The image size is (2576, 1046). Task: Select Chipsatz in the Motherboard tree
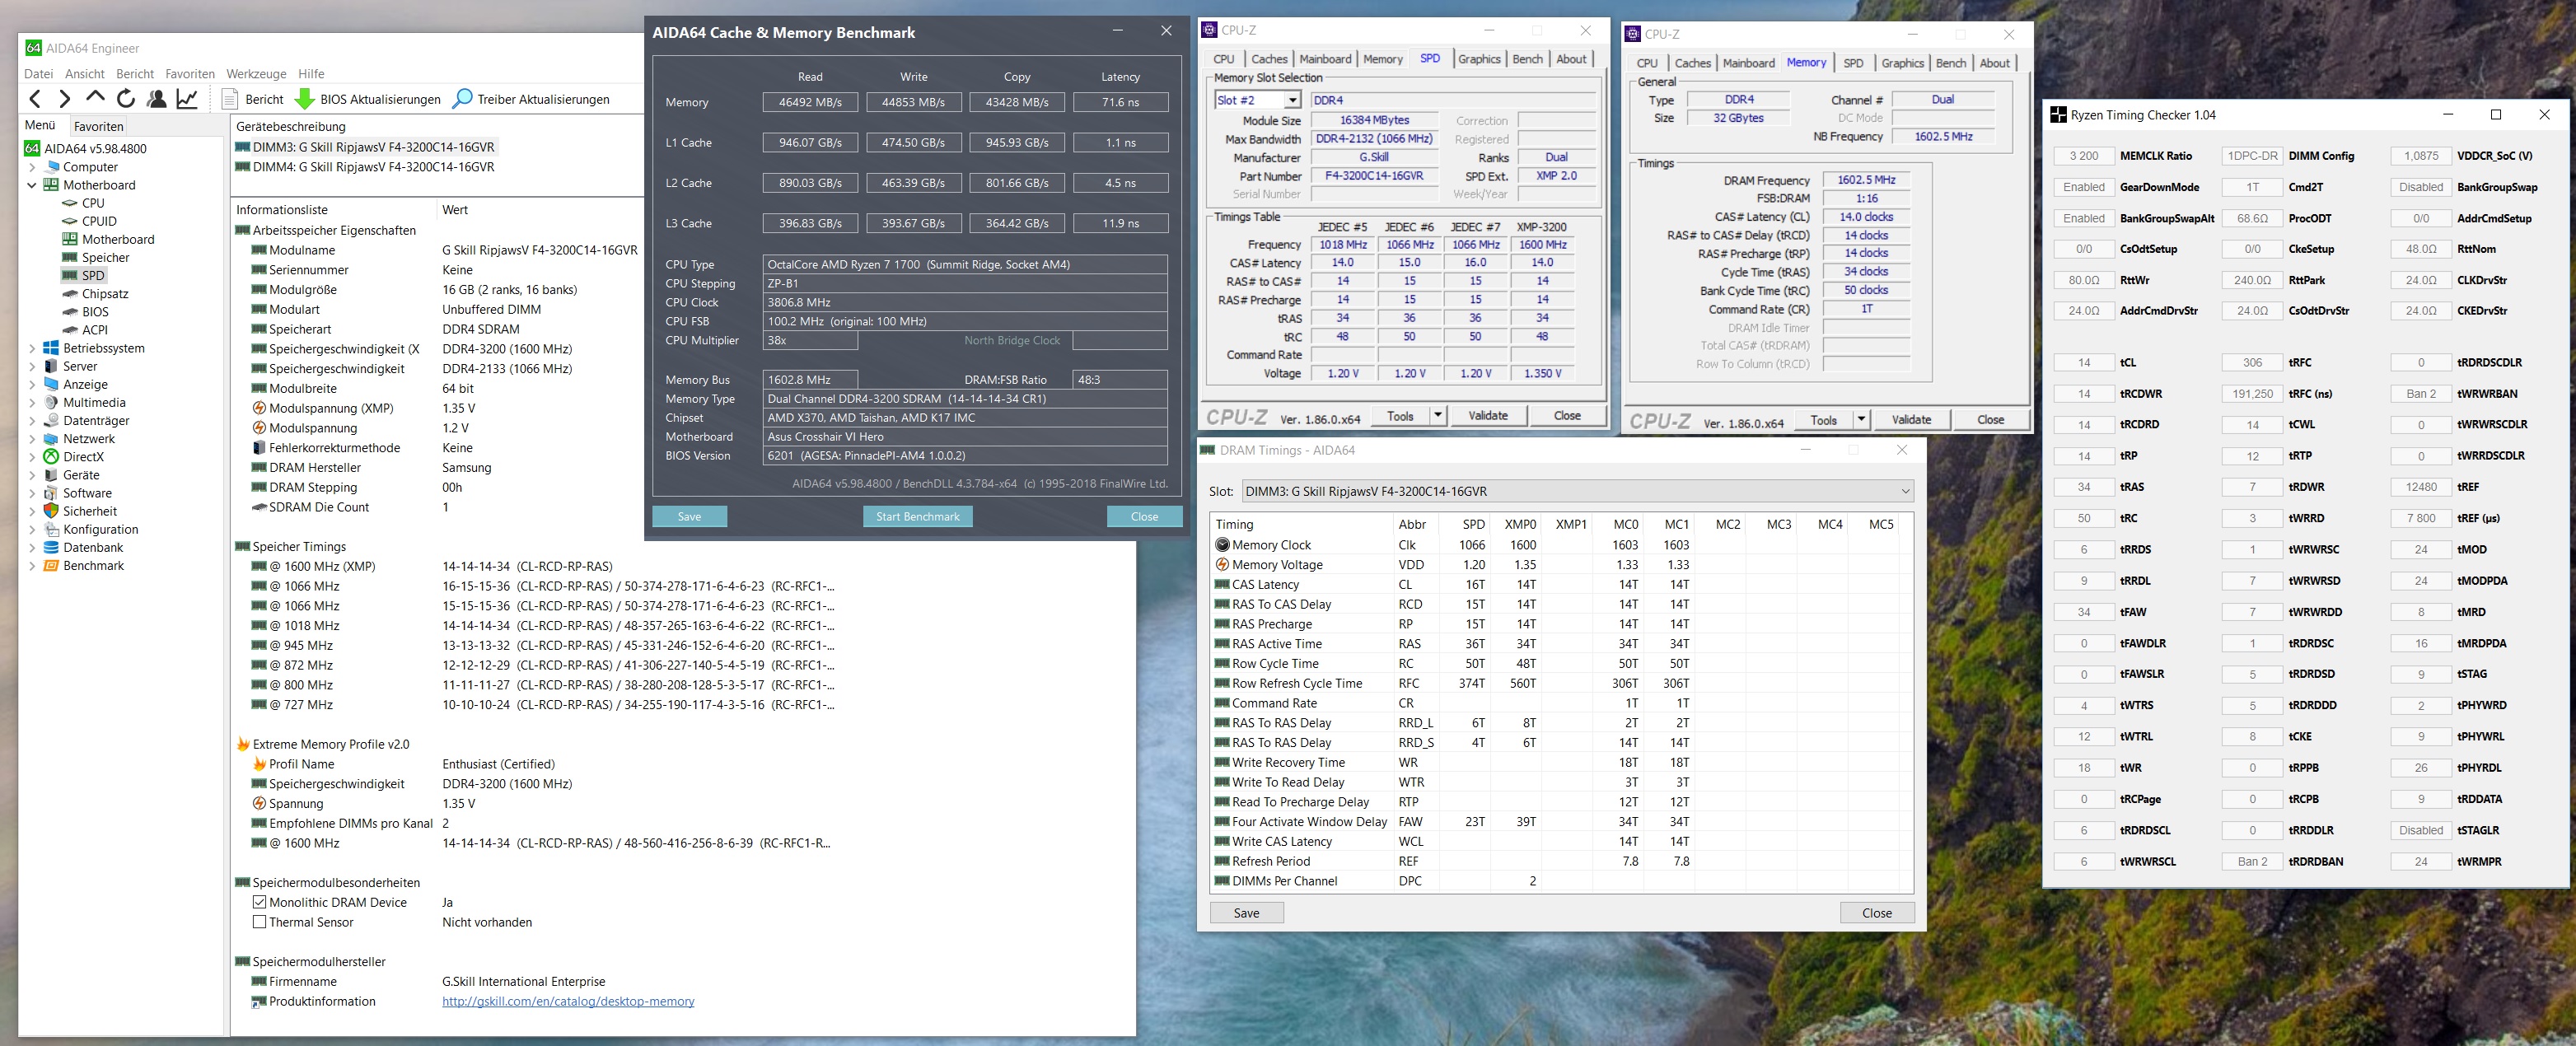click(105, 294)
